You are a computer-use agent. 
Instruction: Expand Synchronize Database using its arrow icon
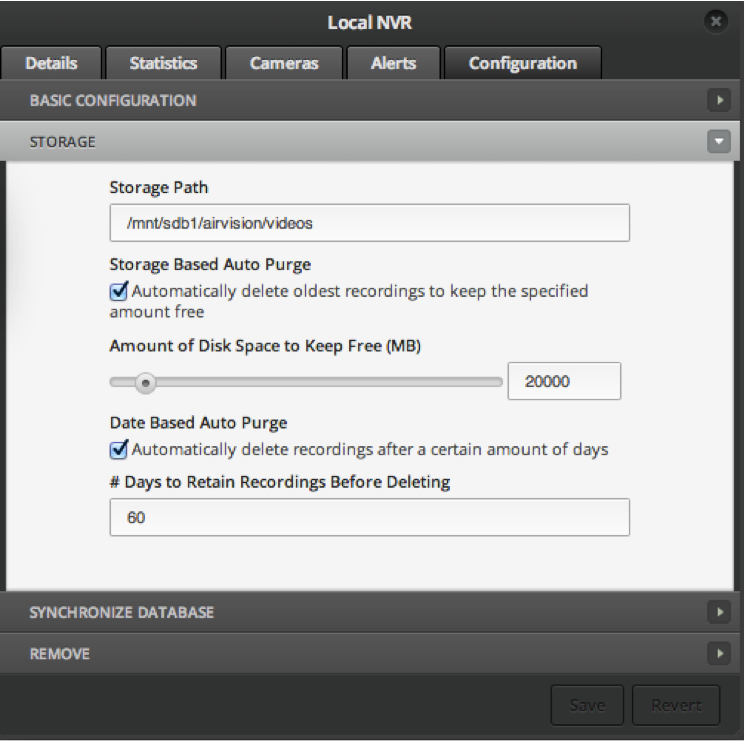point(718,612)
